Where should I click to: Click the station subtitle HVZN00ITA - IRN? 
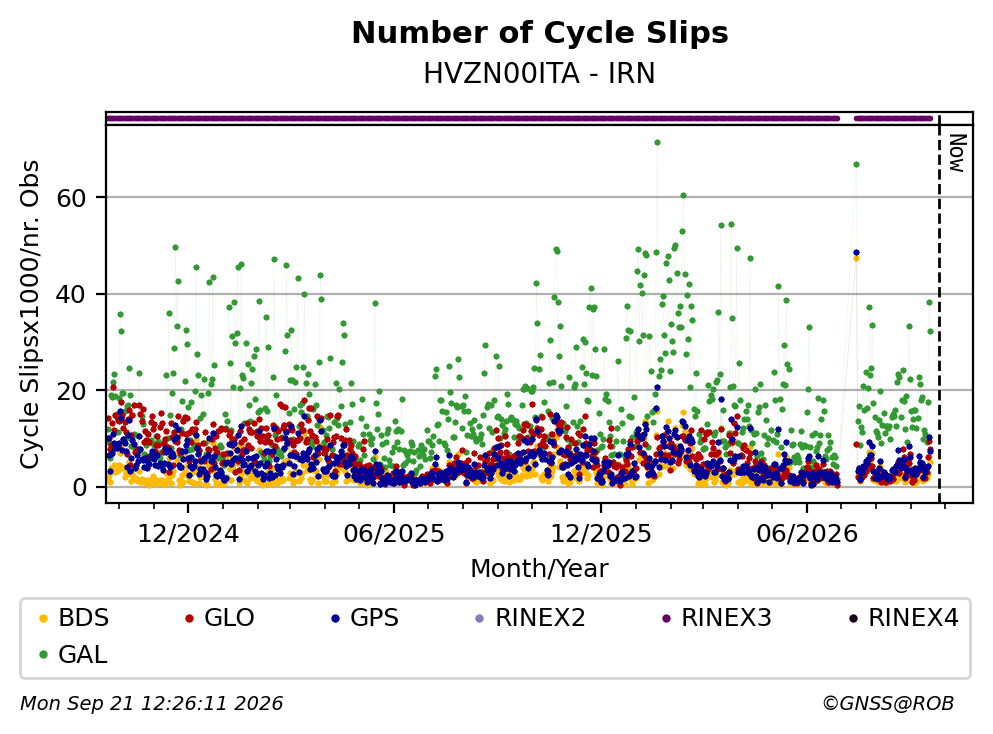pos(539,73)
